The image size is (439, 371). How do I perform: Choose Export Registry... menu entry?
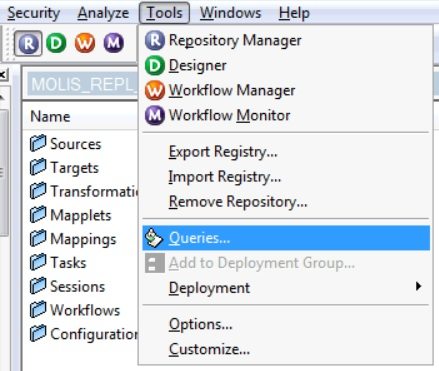[286, 152]
